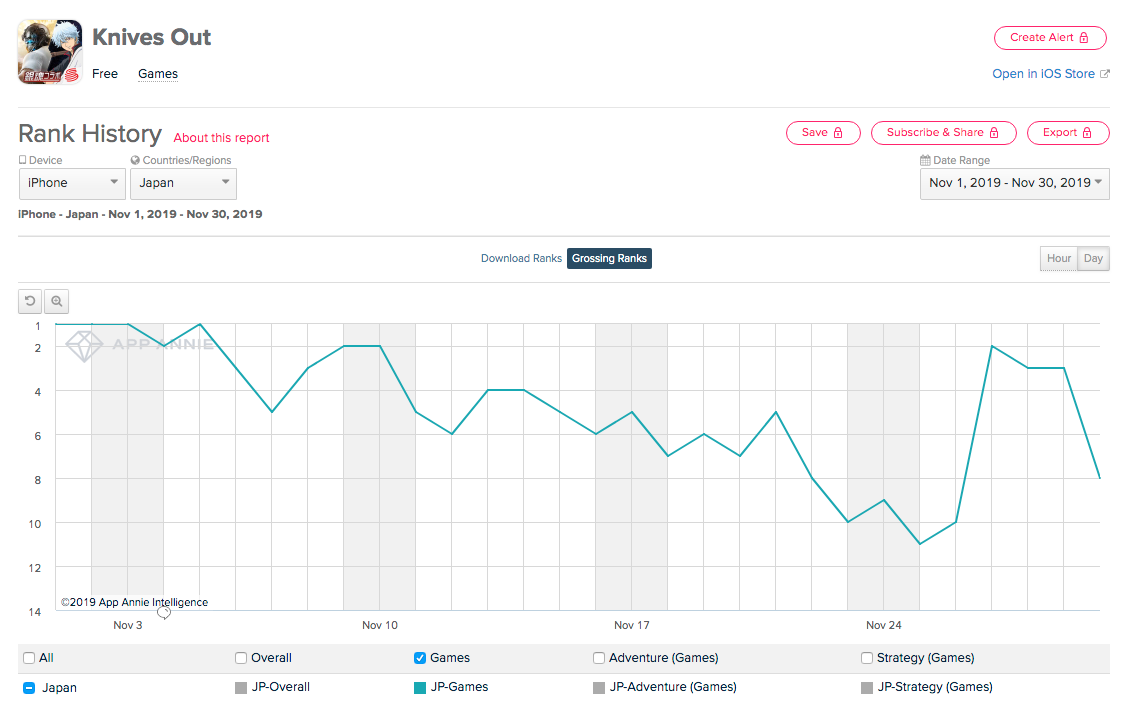
Task: Click the JP-Strategy (Games) legend label
Action: click(x=935, y=687)
